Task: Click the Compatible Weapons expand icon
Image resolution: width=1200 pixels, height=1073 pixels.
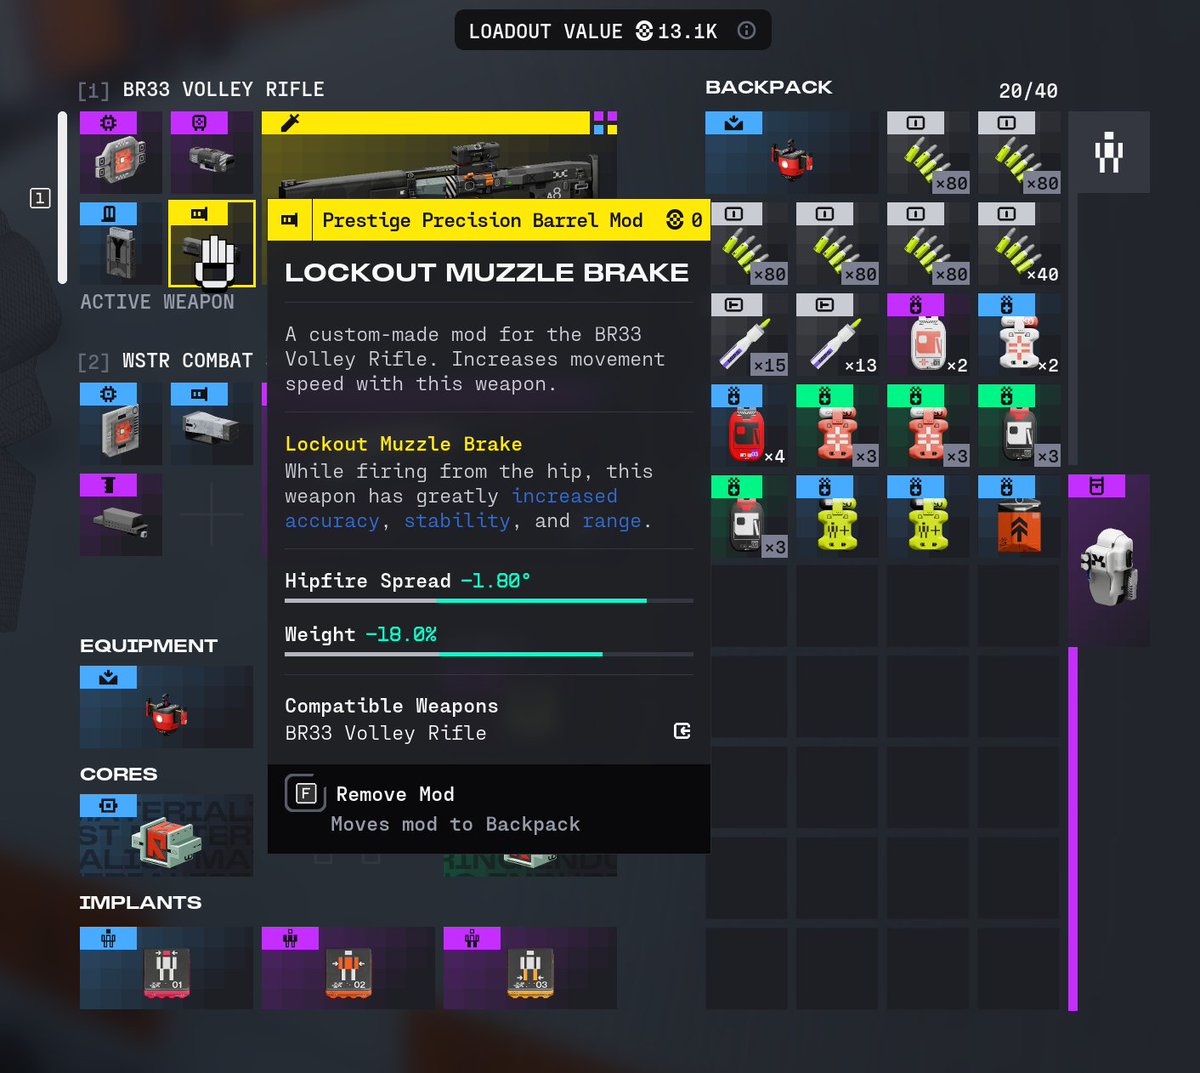Action: pyautogui.click(x=682, y=731)
